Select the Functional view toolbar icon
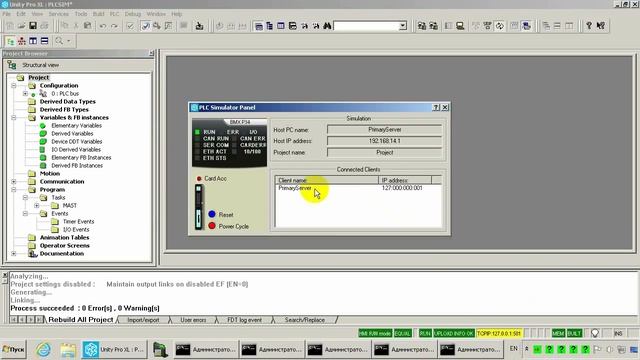 click(22, 41)
